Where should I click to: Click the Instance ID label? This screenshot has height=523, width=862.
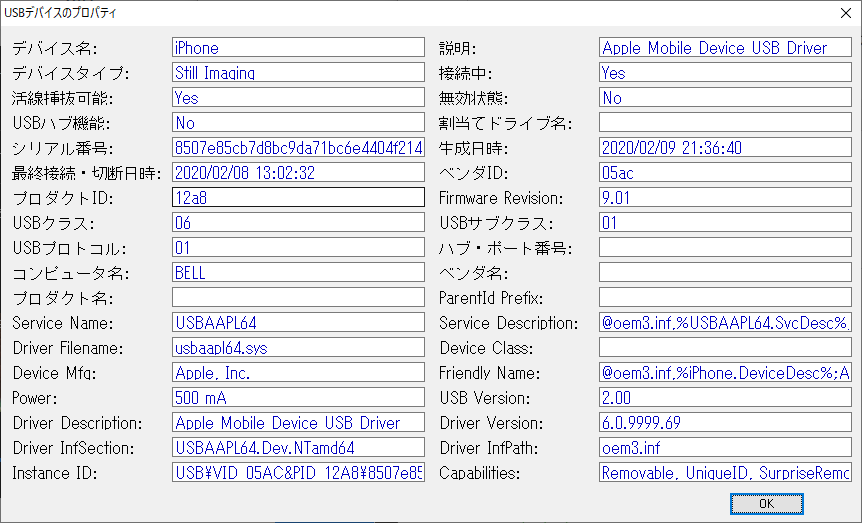click(54, 473)
